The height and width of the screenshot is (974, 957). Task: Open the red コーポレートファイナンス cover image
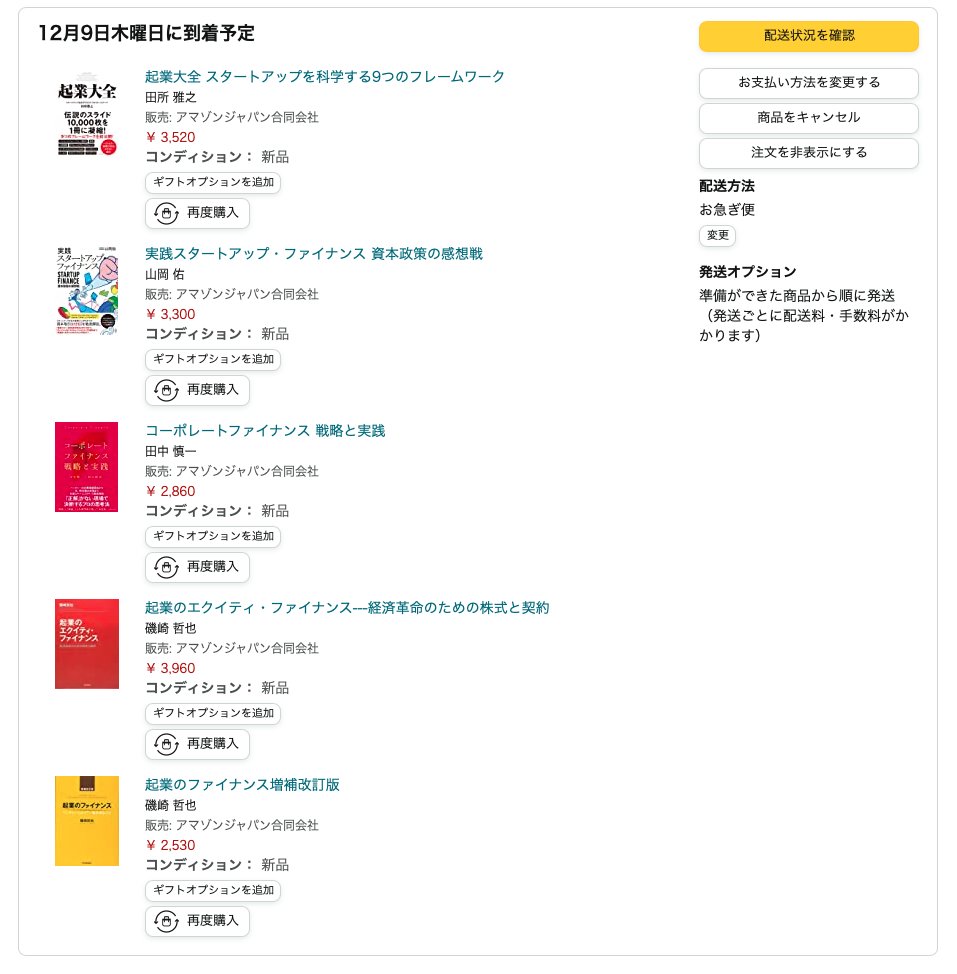click(87, 467)
